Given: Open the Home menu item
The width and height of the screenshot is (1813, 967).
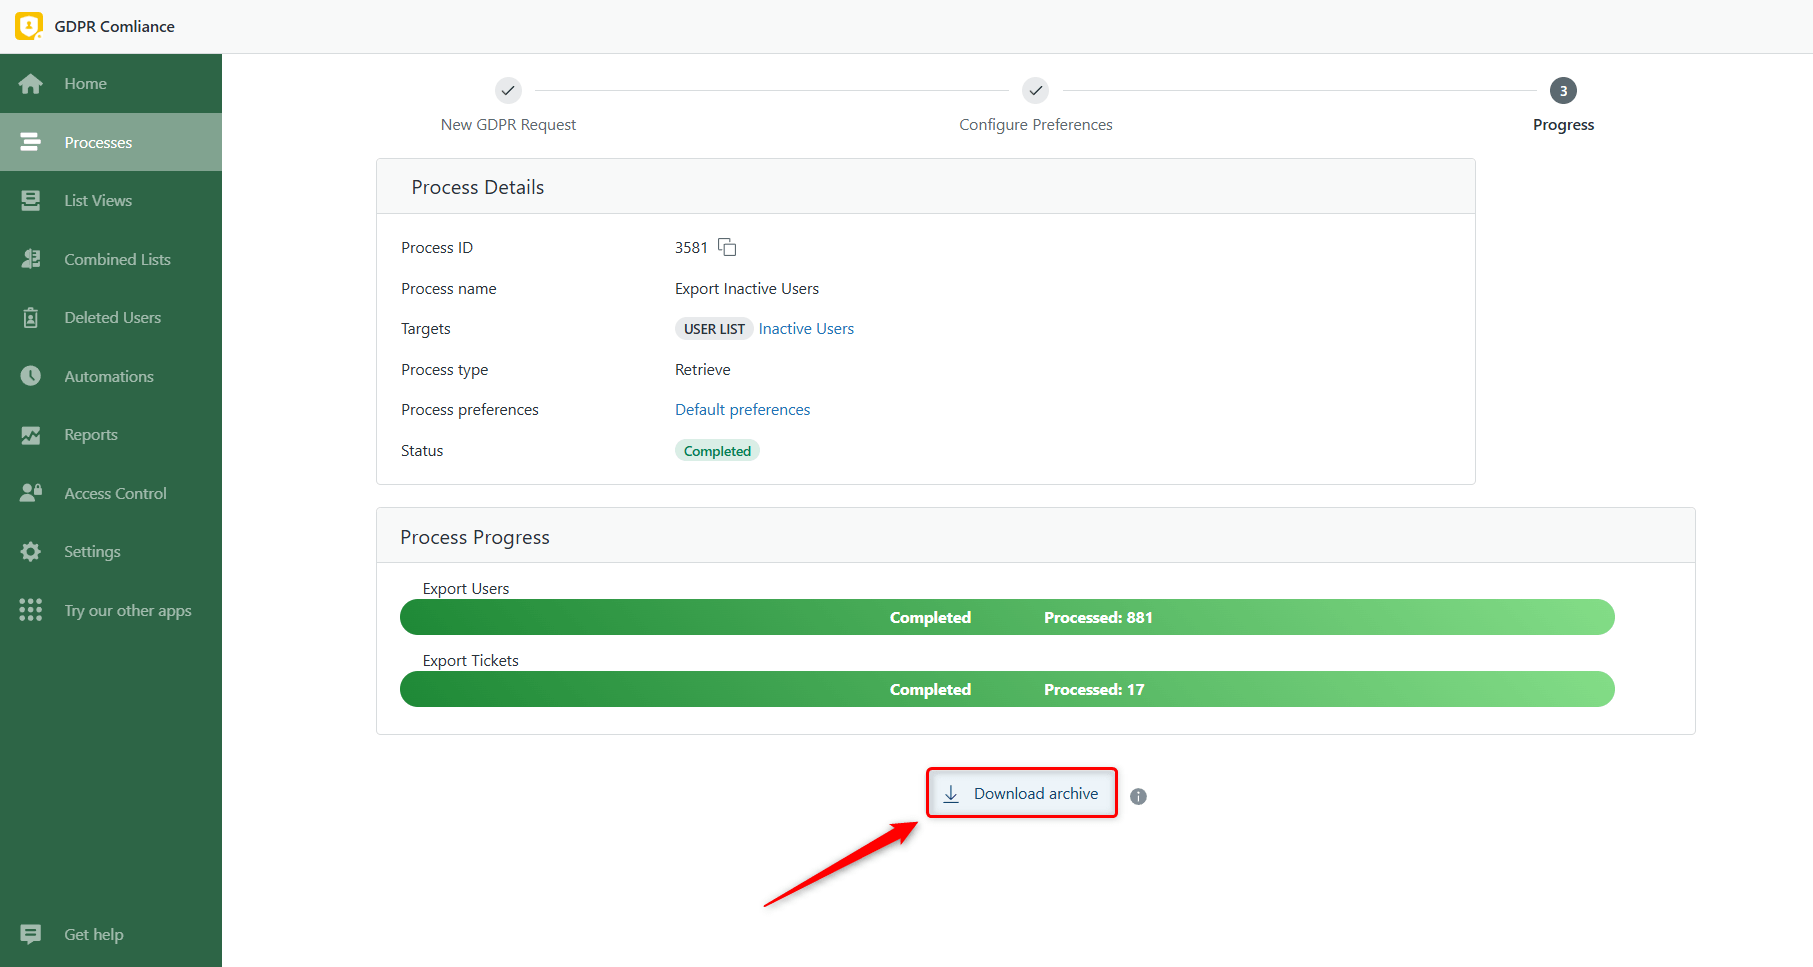Looking at the screenshot, I should [x=111, y=84].
